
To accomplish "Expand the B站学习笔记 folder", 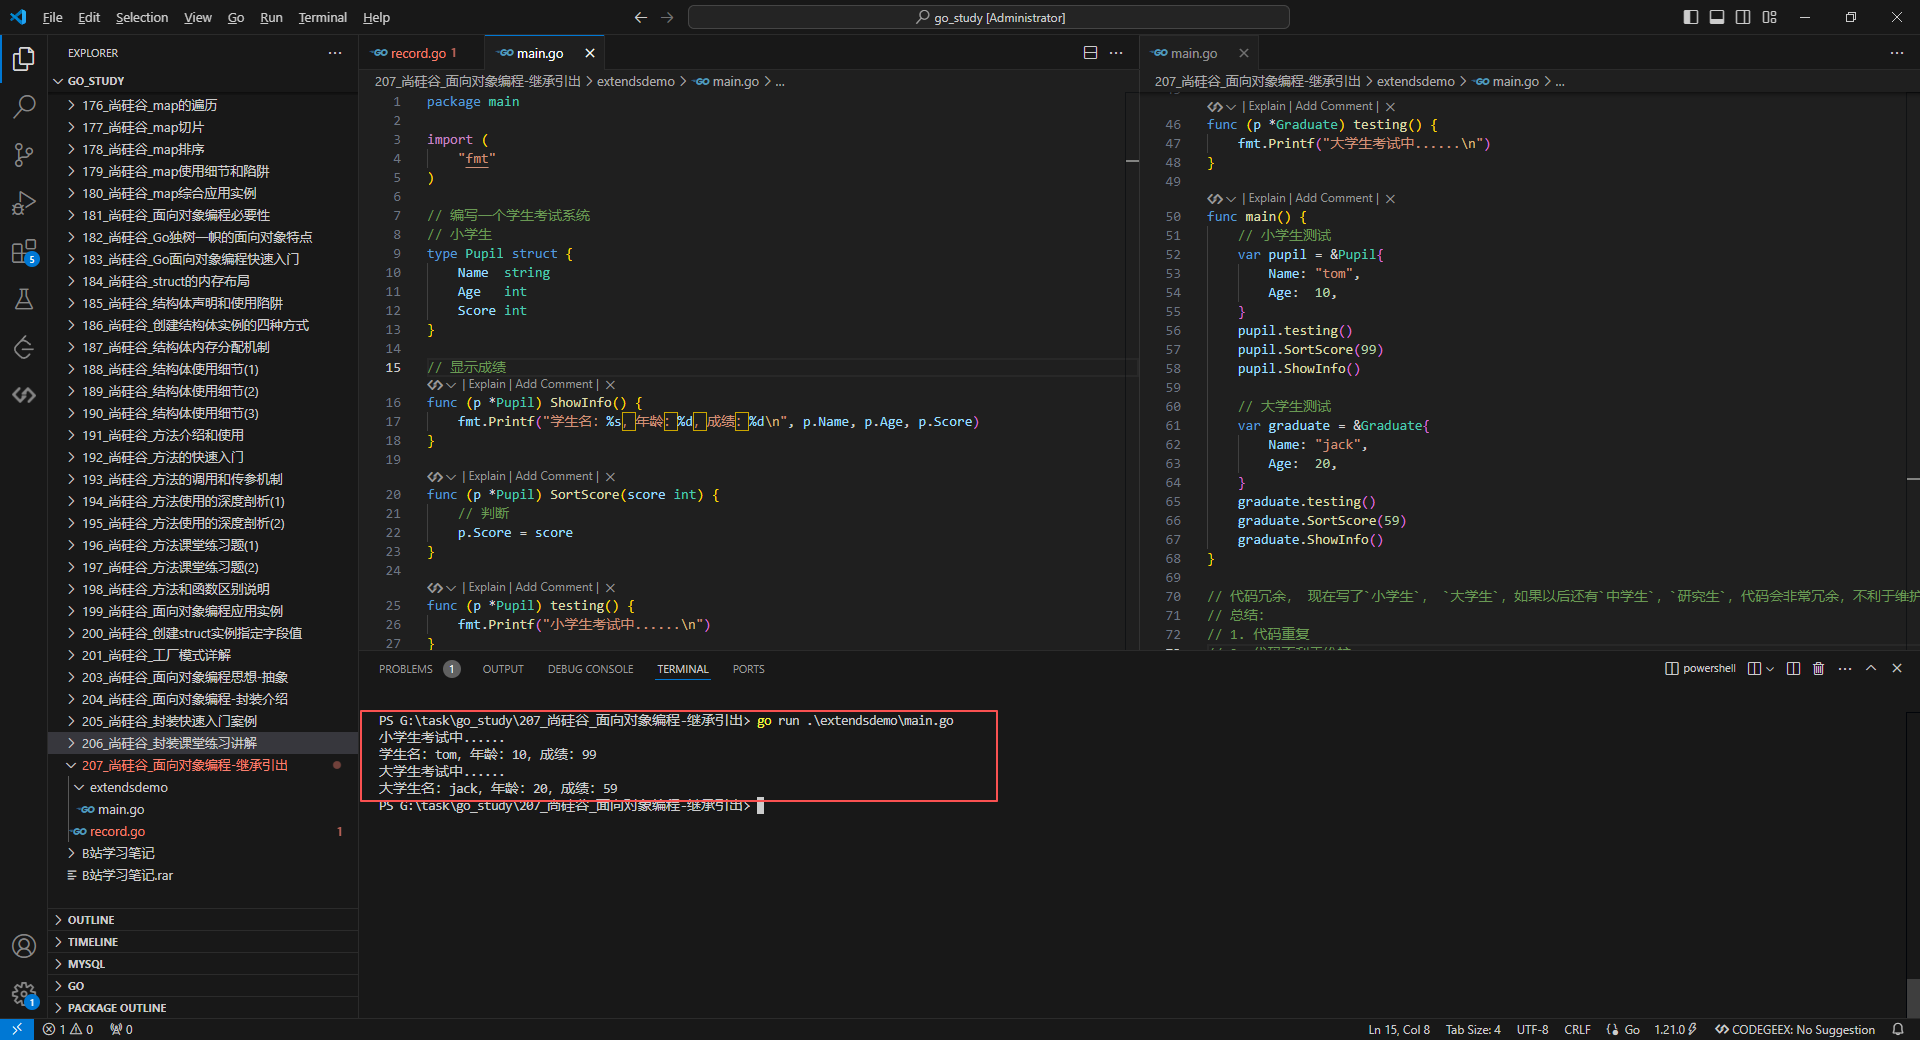I will [x=205, y=853].
